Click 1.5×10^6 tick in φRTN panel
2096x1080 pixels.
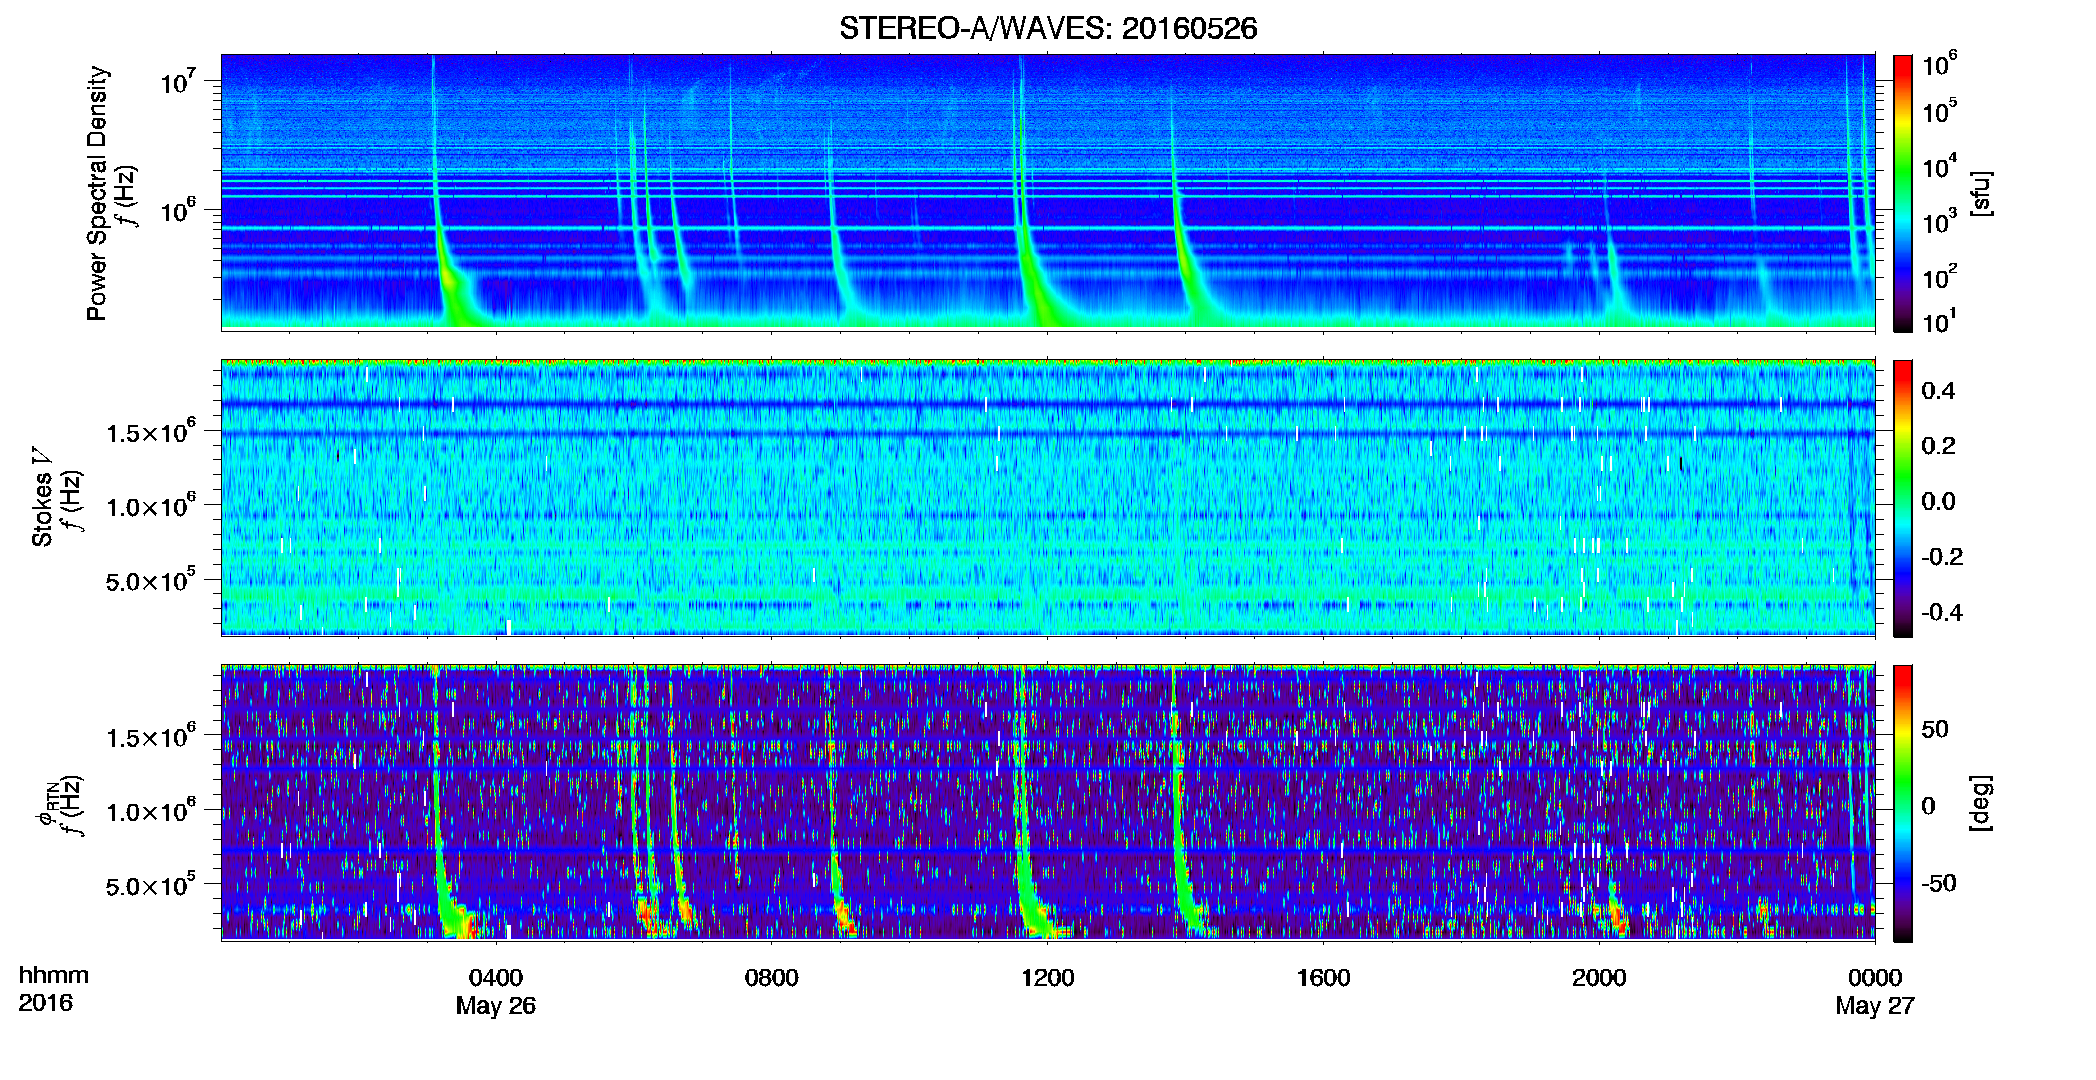[151, 736]
